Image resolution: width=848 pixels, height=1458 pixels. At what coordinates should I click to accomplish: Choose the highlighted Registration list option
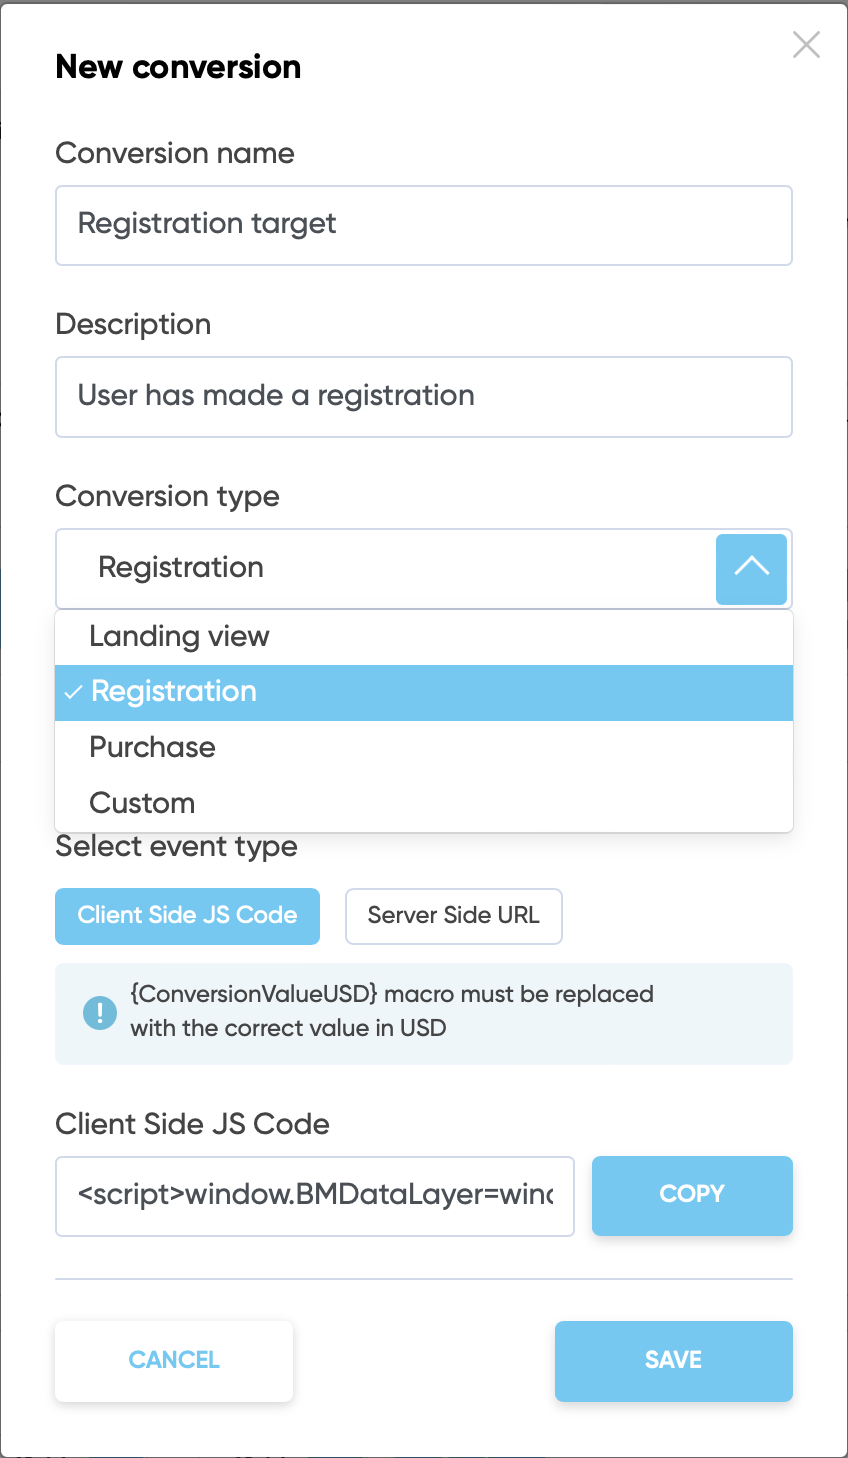[174, 692]
